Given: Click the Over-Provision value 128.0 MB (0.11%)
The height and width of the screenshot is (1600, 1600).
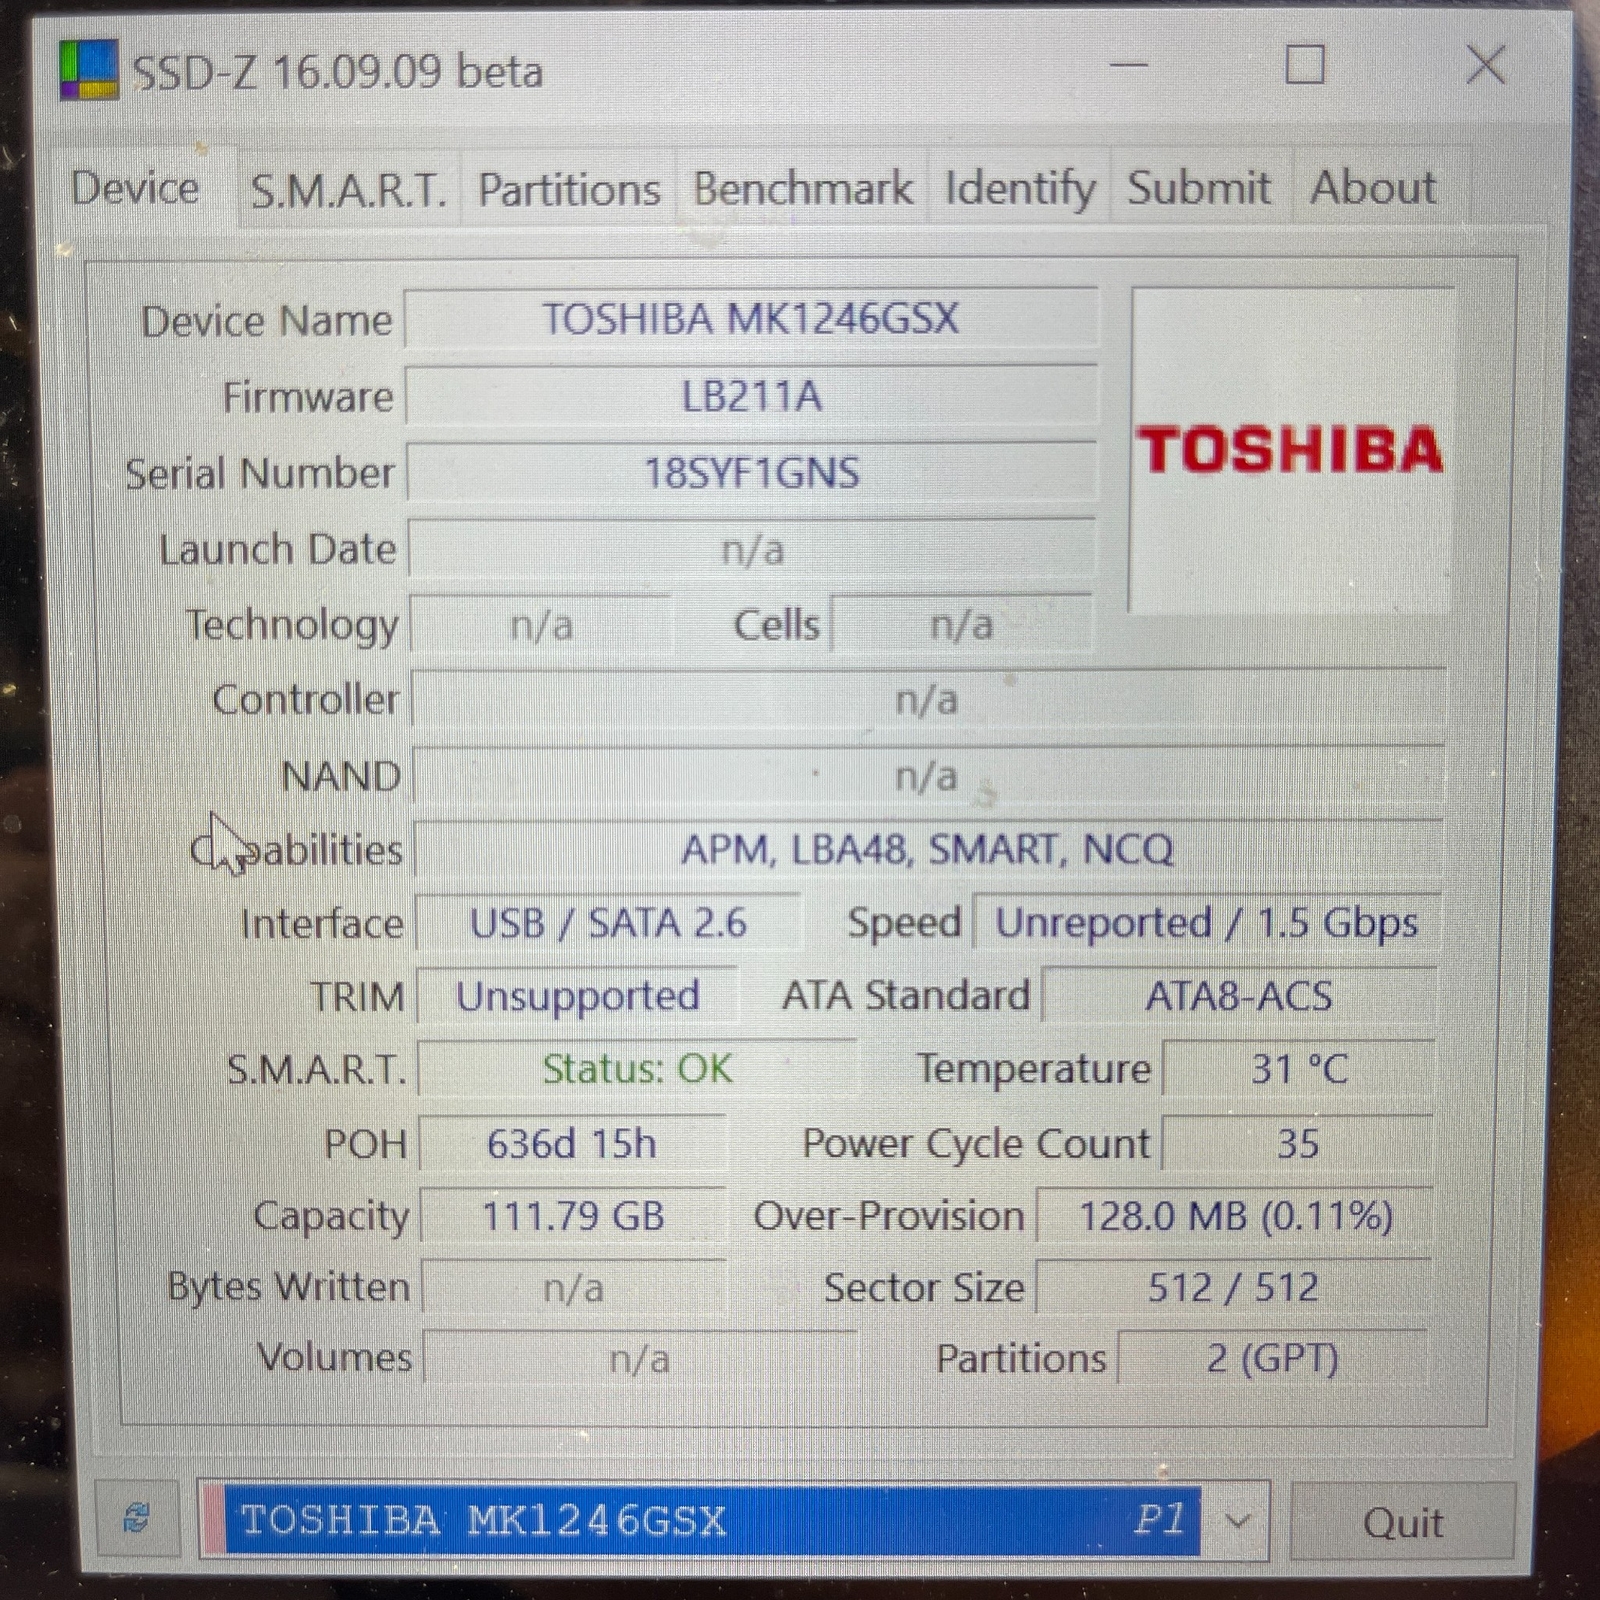Looking at the screenshot, I should pos(1235,1216).
